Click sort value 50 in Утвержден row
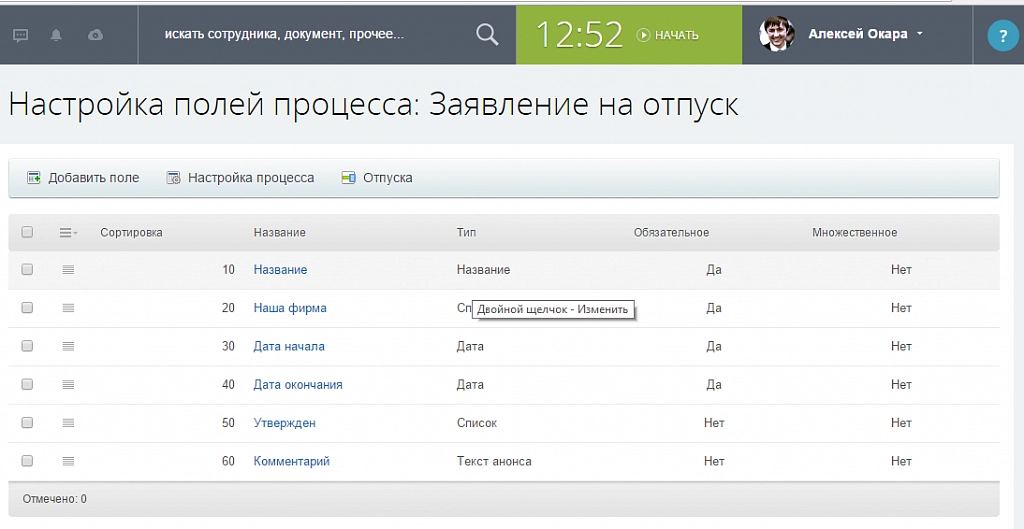 tap(228, 423)
